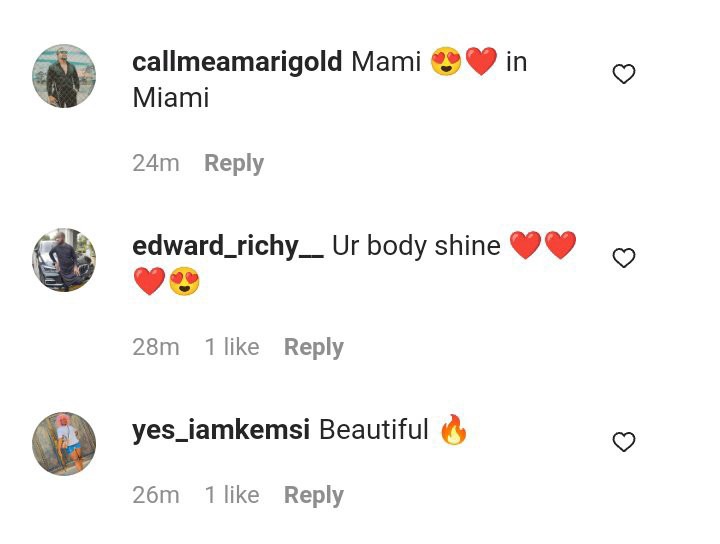Reply to the 'Beautiful' comment
The width and height of the screenshot is (720, 544).
(314, 495)
